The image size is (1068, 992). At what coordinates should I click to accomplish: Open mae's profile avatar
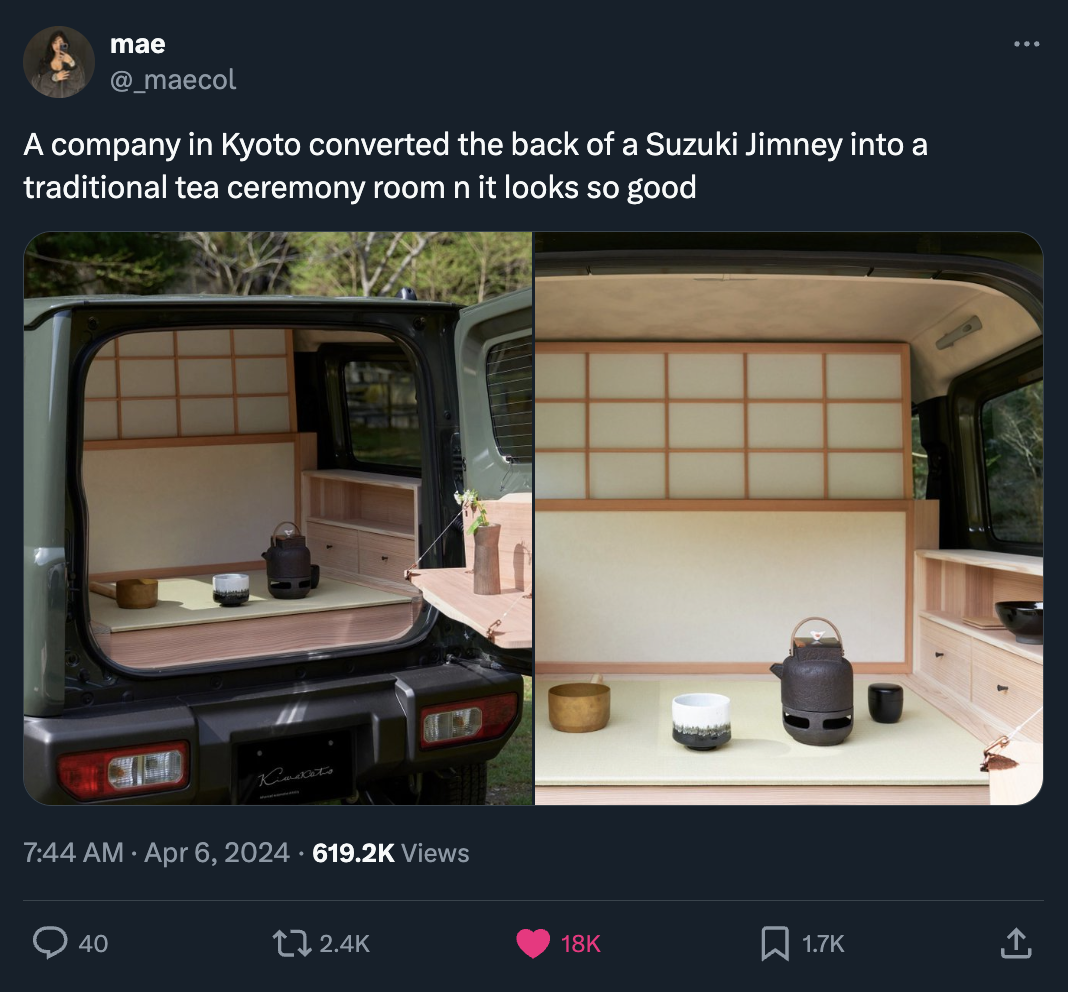click(x=59, y=62)
